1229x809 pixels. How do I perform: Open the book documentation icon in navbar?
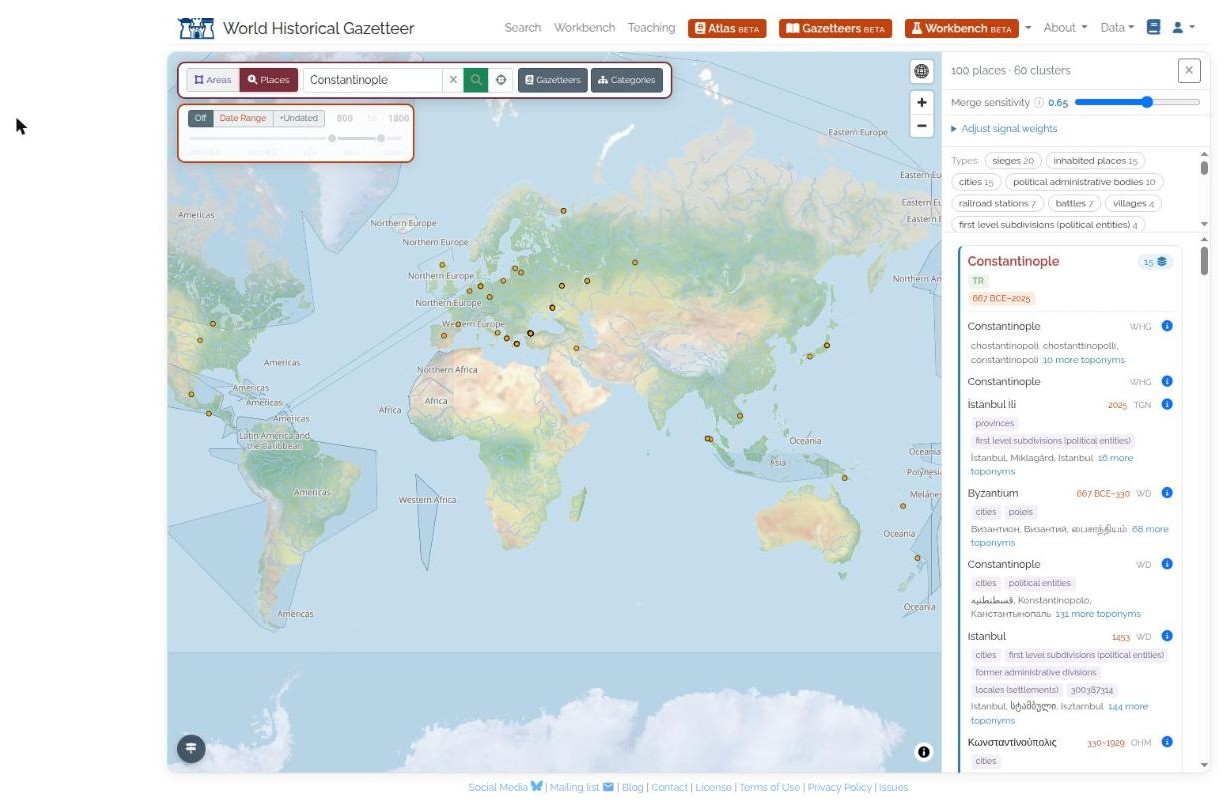pos(1153,28)
